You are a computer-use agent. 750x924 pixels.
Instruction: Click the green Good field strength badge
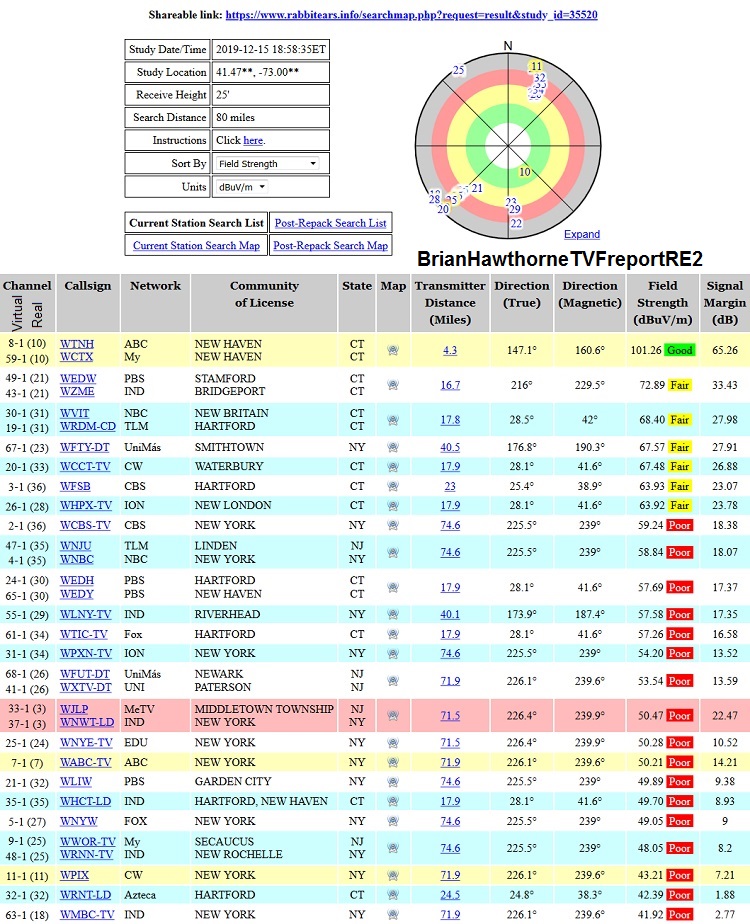[679, 351]
